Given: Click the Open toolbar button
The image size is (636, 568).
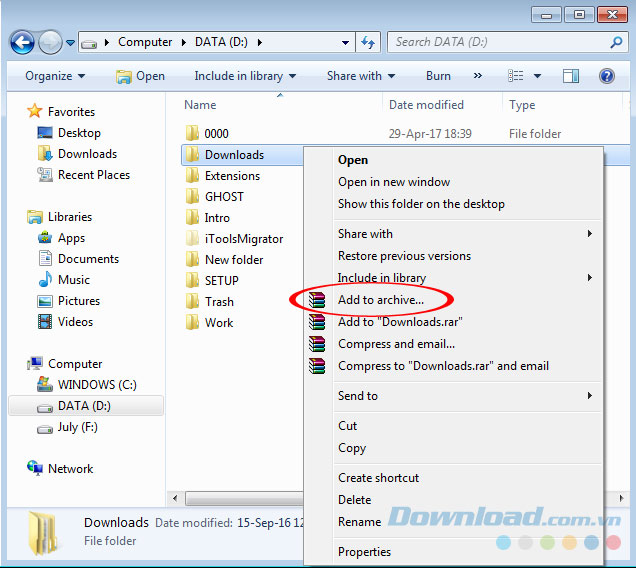Looking at the screenshot, I should pyautogui.click(x=140, y=76).
